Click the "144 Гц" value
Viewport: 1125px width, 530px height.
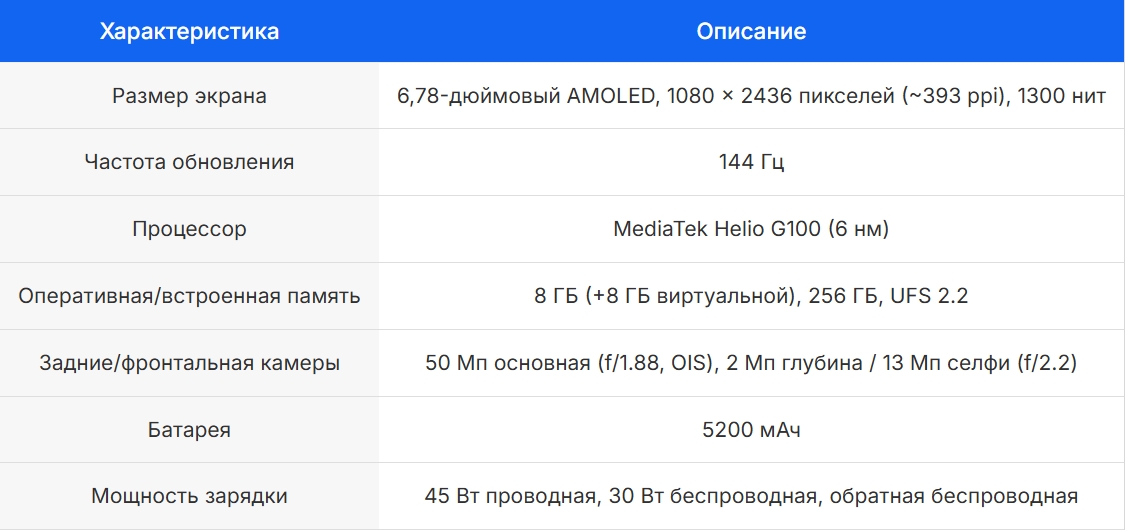751,162
